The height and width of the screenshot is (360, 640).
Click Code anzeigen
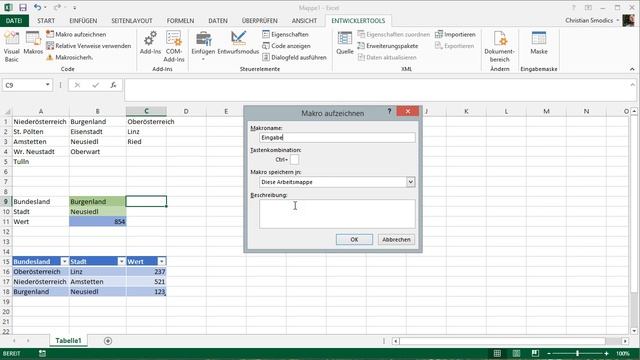point(287,46)
